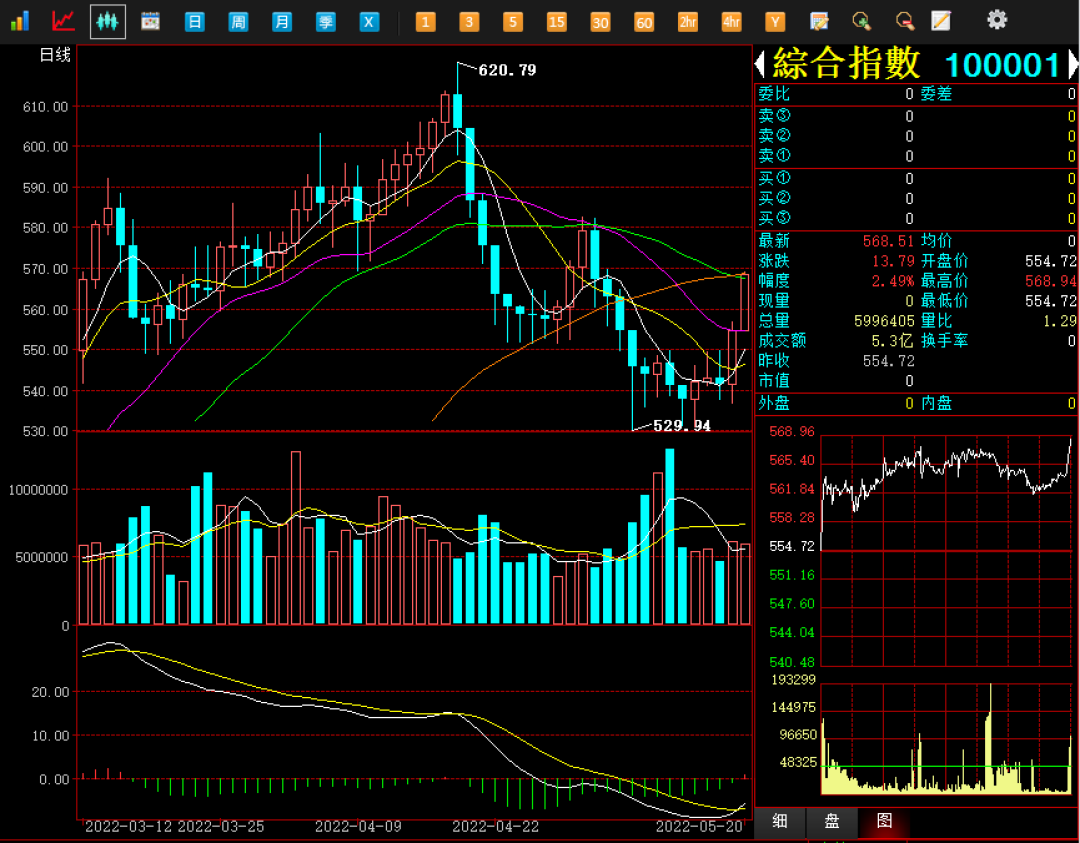This screenshot has height=843, width=1080.
Task: Switch to the 3-minute chart
Action: [469, 22]
